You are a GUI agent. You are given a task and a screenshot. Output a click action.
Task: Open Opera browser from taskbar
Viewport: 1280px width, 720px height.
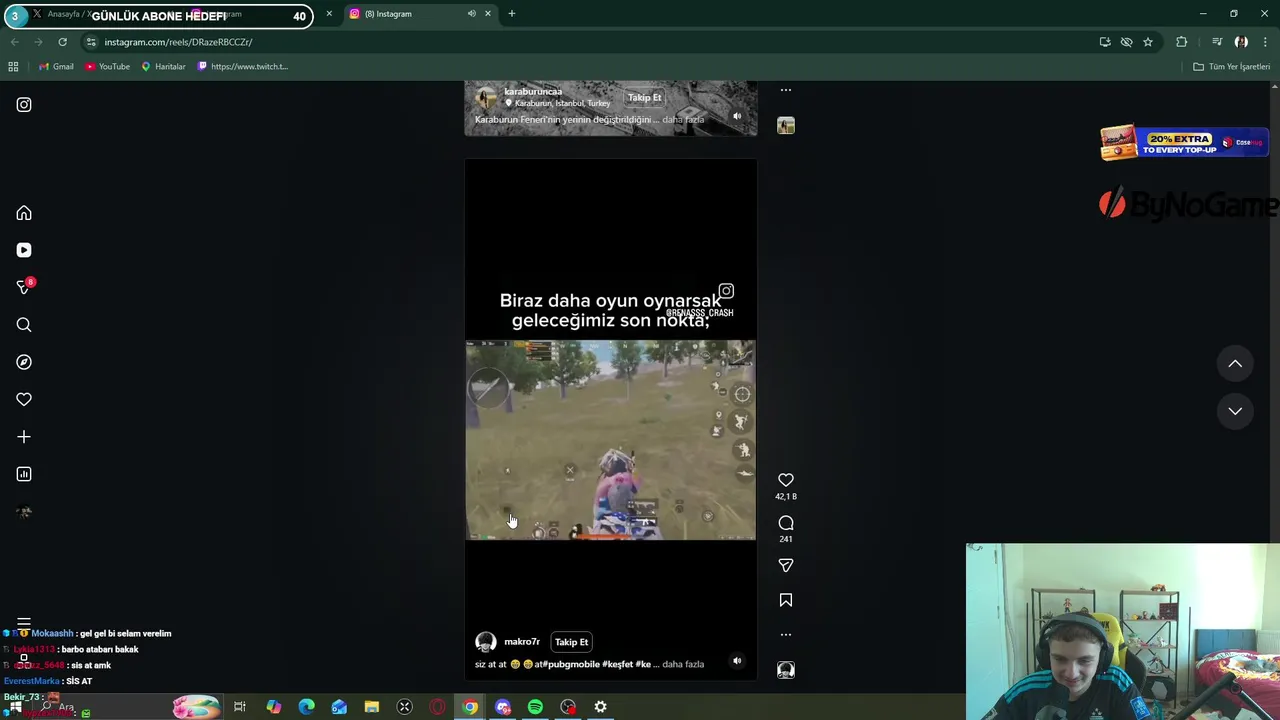[437, 707]
